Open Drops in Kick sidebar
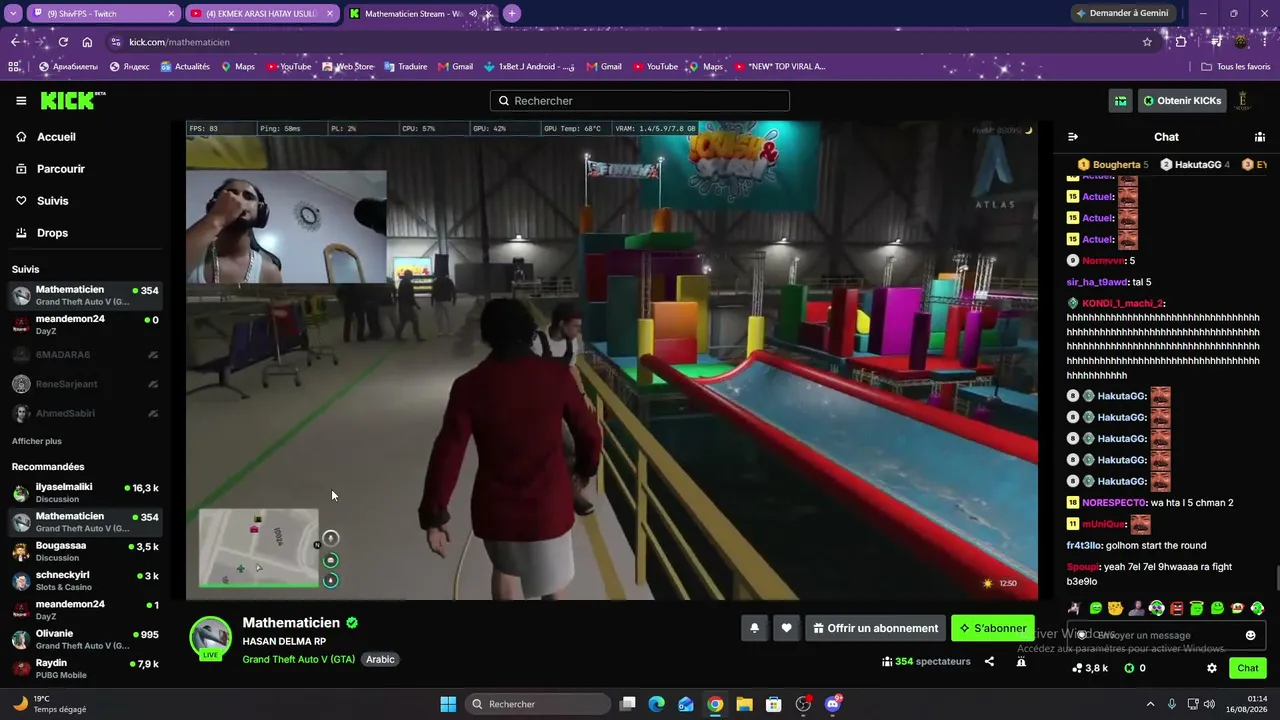 42,233
